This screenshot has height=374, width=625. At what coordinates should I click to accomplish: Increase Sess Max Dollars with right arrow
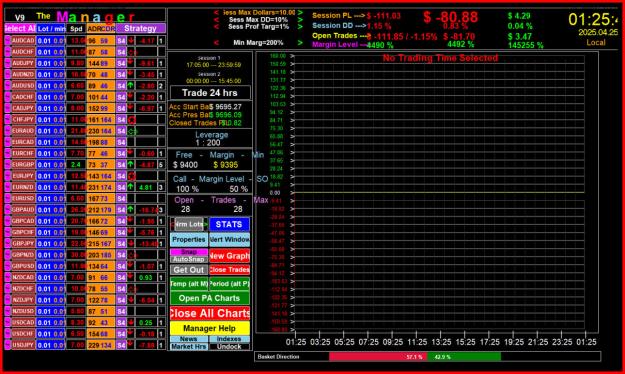point(300,13)
